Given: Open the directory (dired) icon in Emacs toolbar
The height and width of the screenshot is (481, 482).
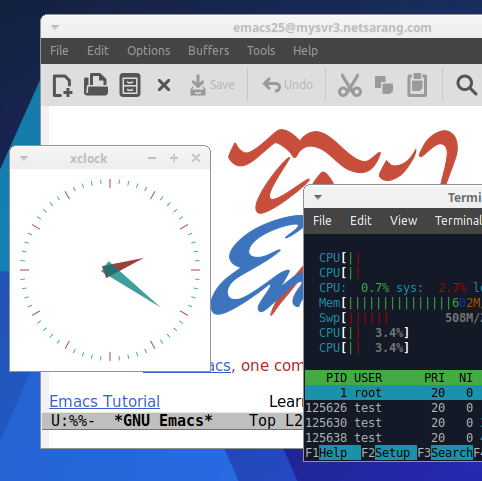Looking at the screenshot, I should [x=130, y=85].
